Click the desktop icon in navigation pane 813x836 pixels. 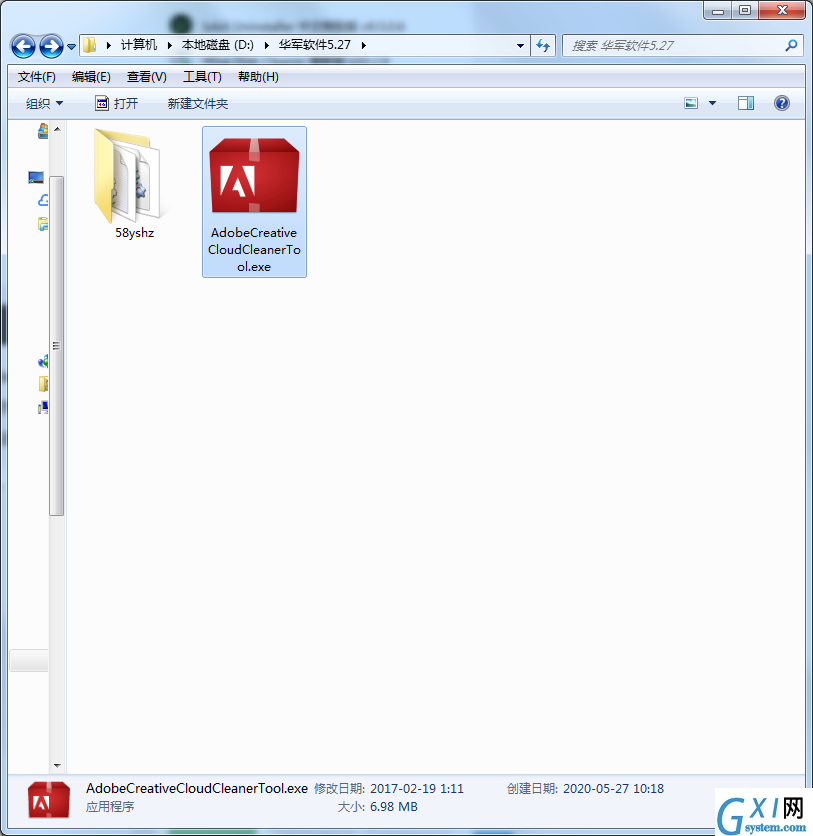[36, 178]
